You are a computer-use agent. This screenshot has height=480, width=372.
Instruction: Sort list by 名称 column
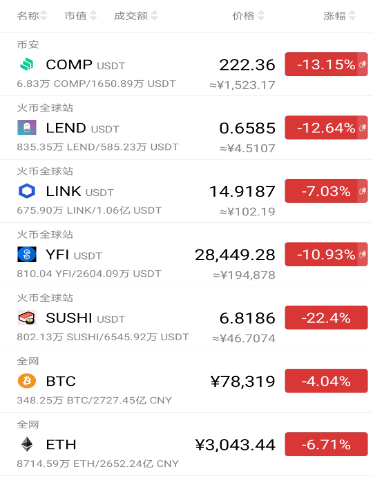(x=32, y=15)
